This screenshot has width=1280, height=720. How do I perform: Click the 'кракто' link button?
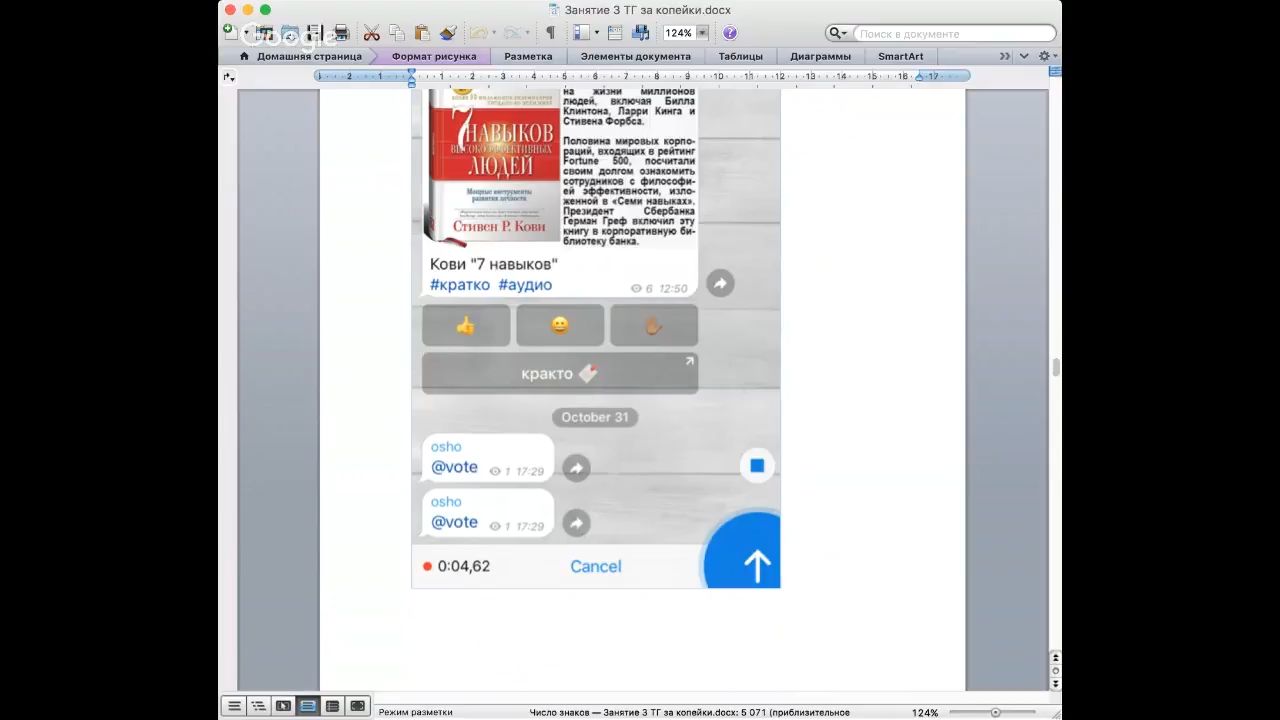[560, 373]
